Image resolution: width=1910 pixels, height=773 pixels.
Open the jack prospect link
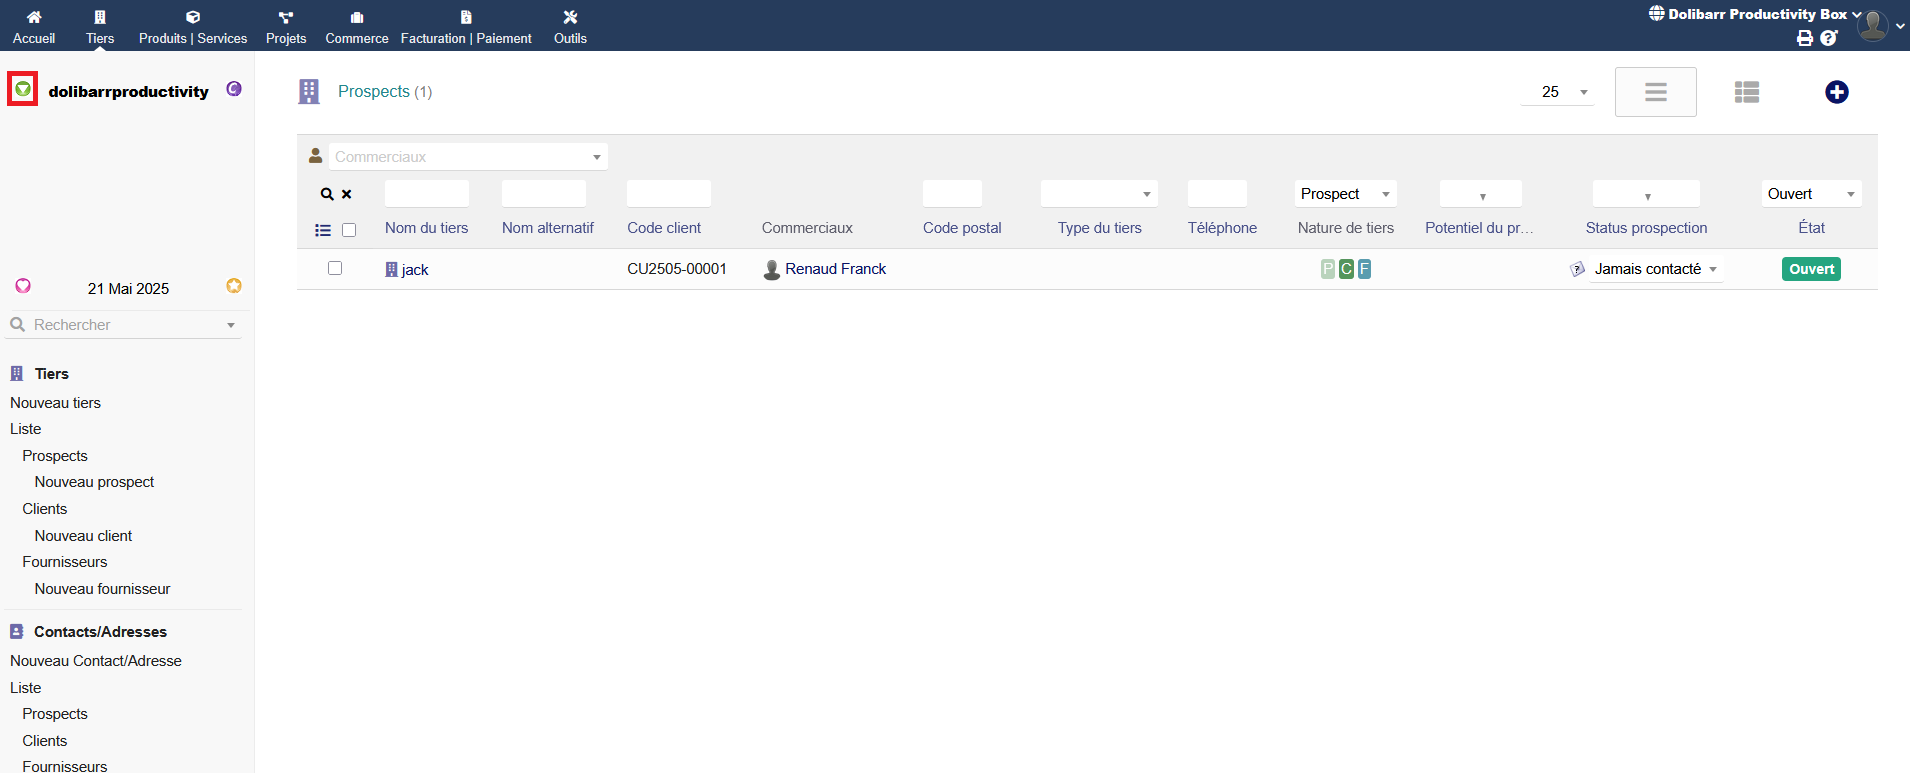click(414, 270)
